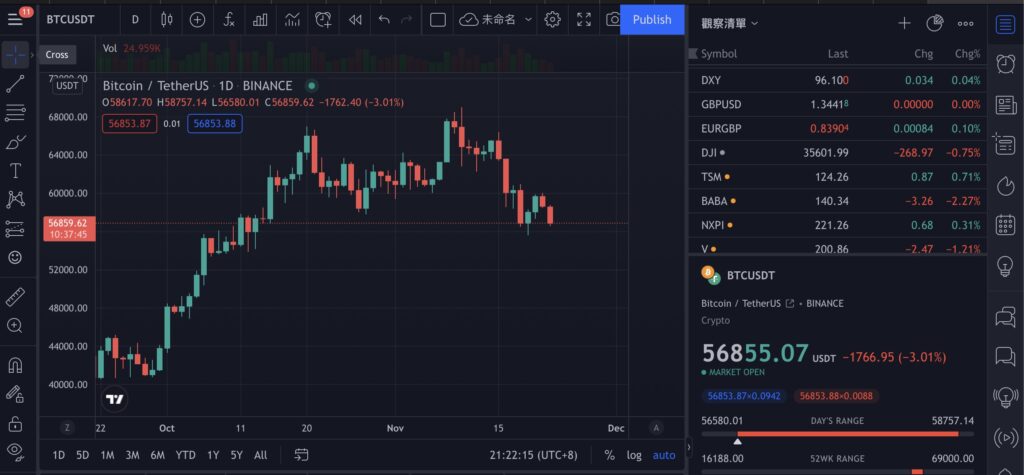Set the time range to 1Y
Screen dimensions: 1024x475
213,455
